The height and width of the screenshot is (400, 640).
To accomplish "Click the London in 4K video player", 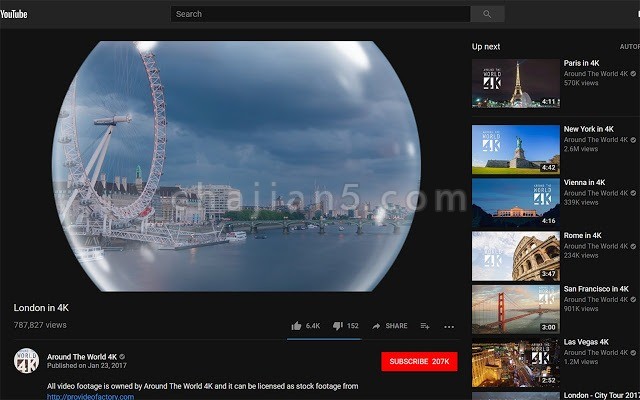I will (236, 166).
